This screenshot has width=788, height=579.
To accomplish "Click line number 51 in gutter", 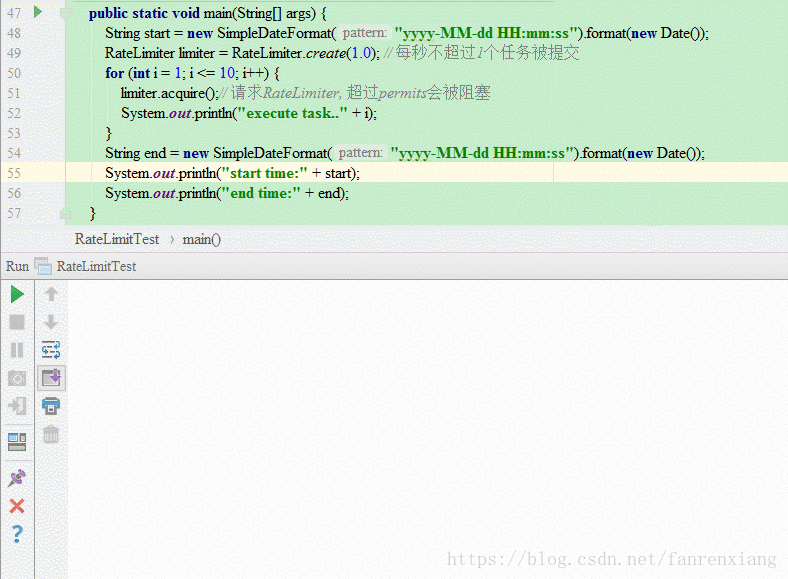I will [14, 93].
